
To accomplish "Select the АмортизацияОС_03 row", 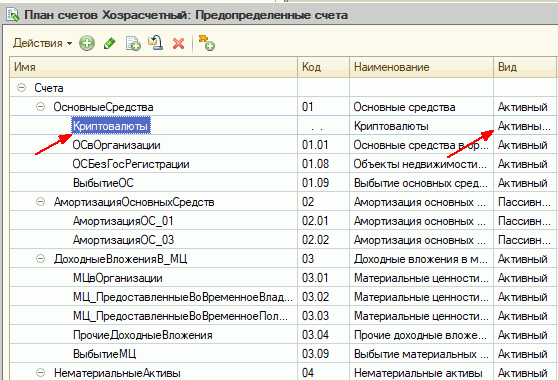I will [x=283, y=240].
